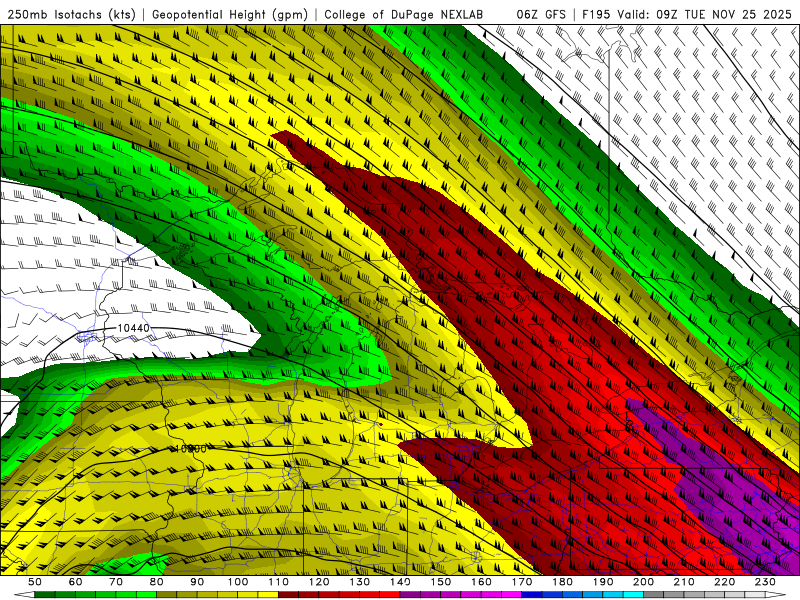Select the cyan swatch just before 200
The width and height of the screenshot is (800, 600).
point(634,595)
